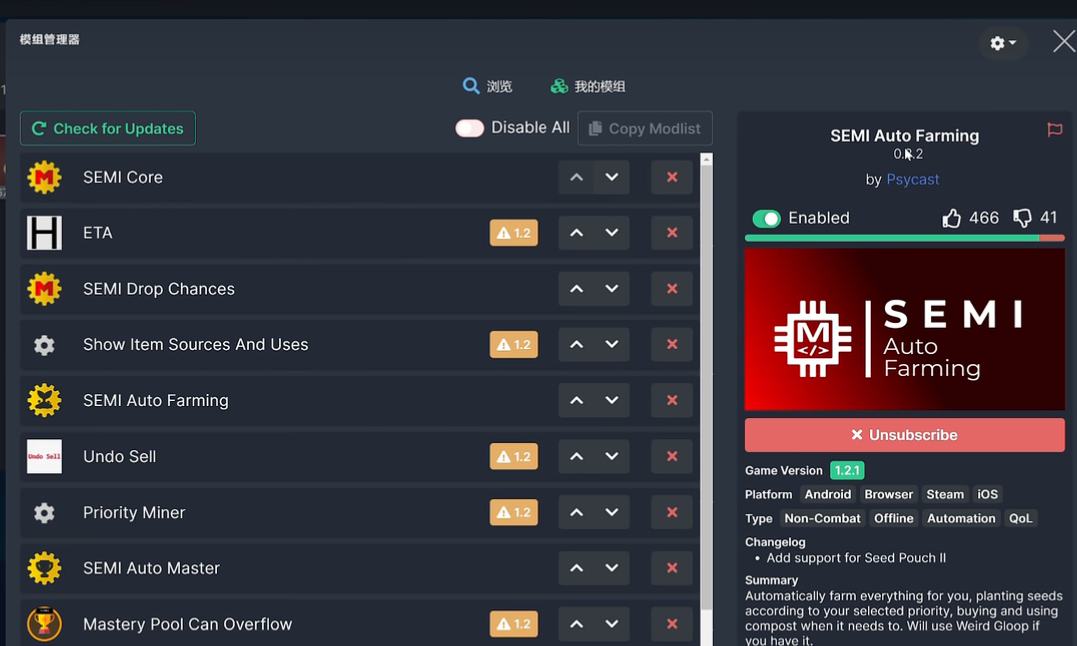Remove SEMI Auto Farming from list

pos(672,400)
